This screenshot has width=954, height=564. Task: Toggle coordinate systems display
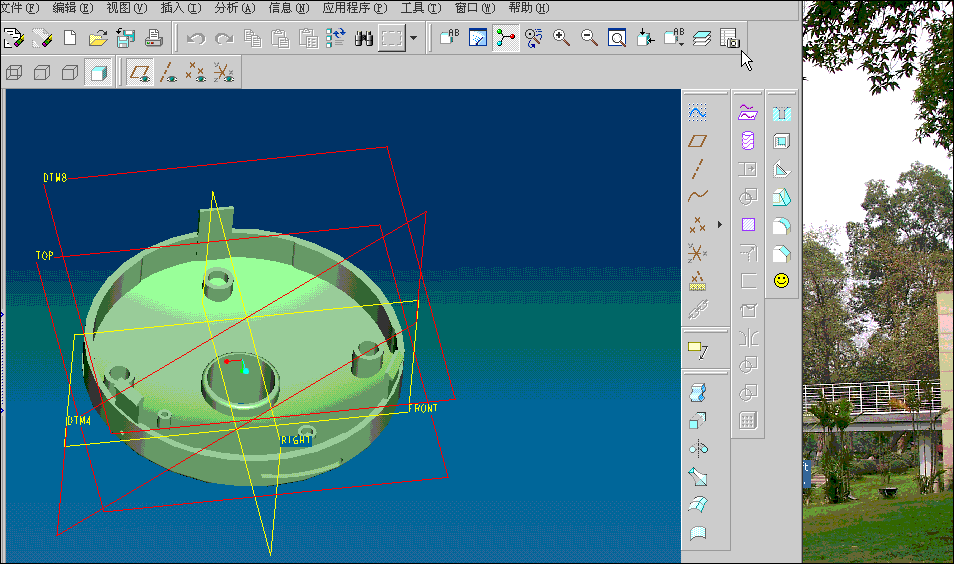click(x=223, y=73)
